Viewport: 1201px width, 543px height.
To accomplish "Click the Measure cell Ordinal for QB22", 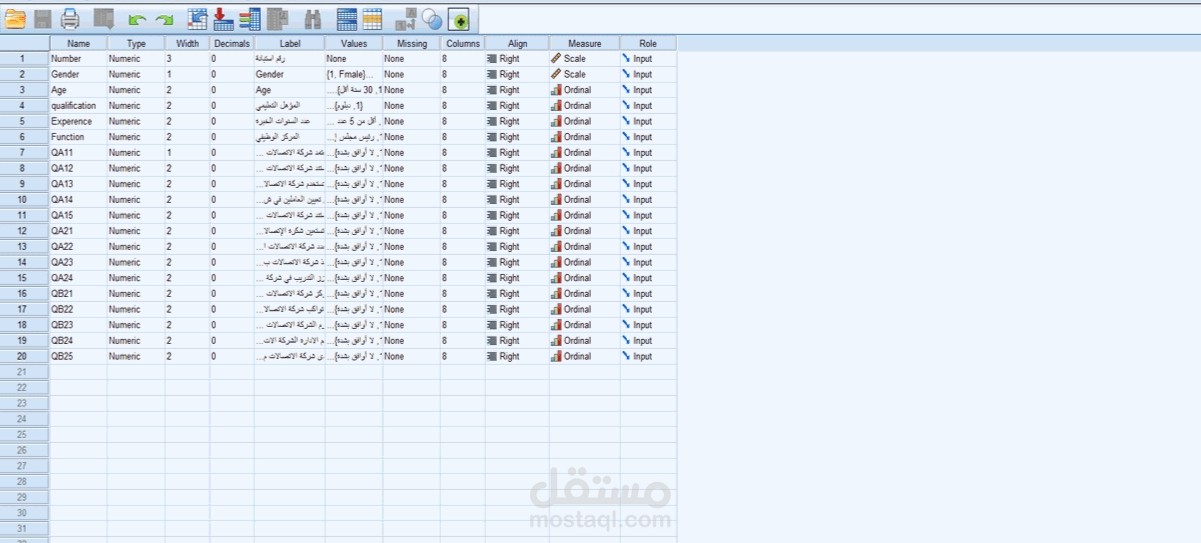I will point(584,309).
